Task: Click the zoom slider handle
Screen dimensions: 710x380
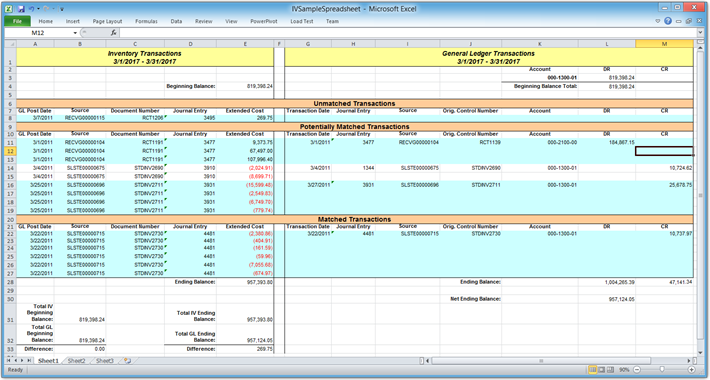Action: [x=662, y=370]
